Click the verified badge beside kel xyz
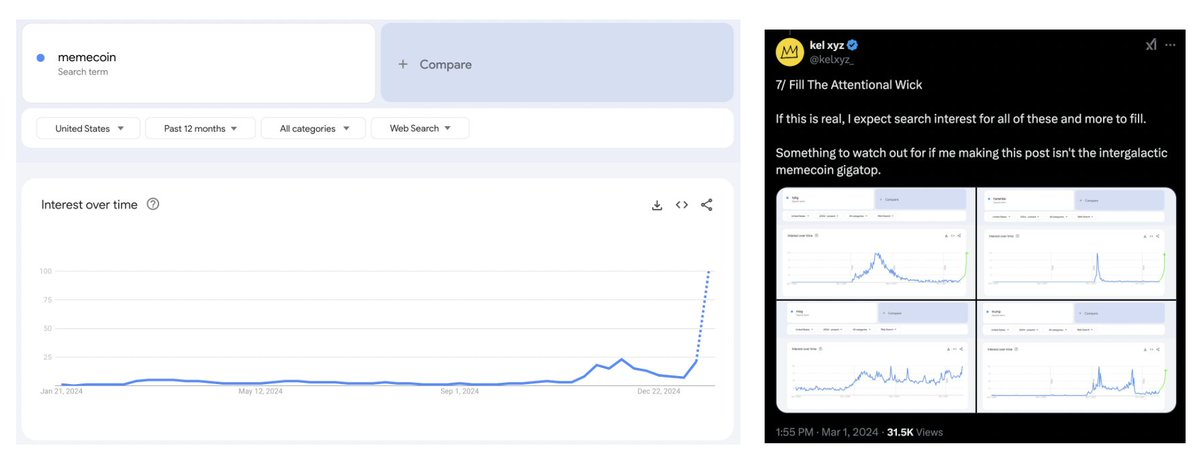This screenshot has width=1199, height=458. 853,46
